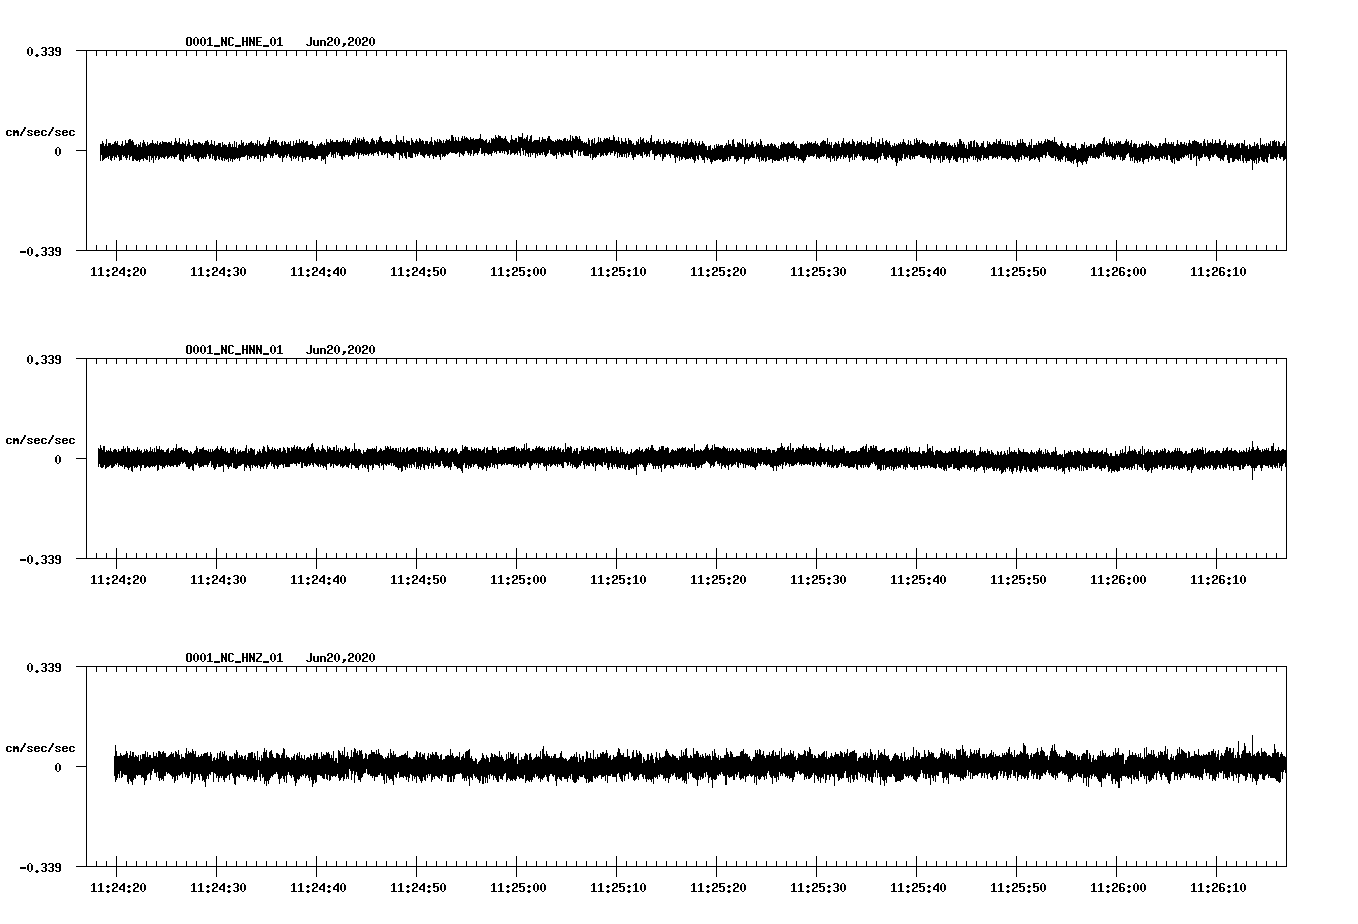Image resolution: width=1358 pixels, height=924 pixels.
Task: Select the 0001_NC_HNE_01 channel title
Action: pos(234,42)
